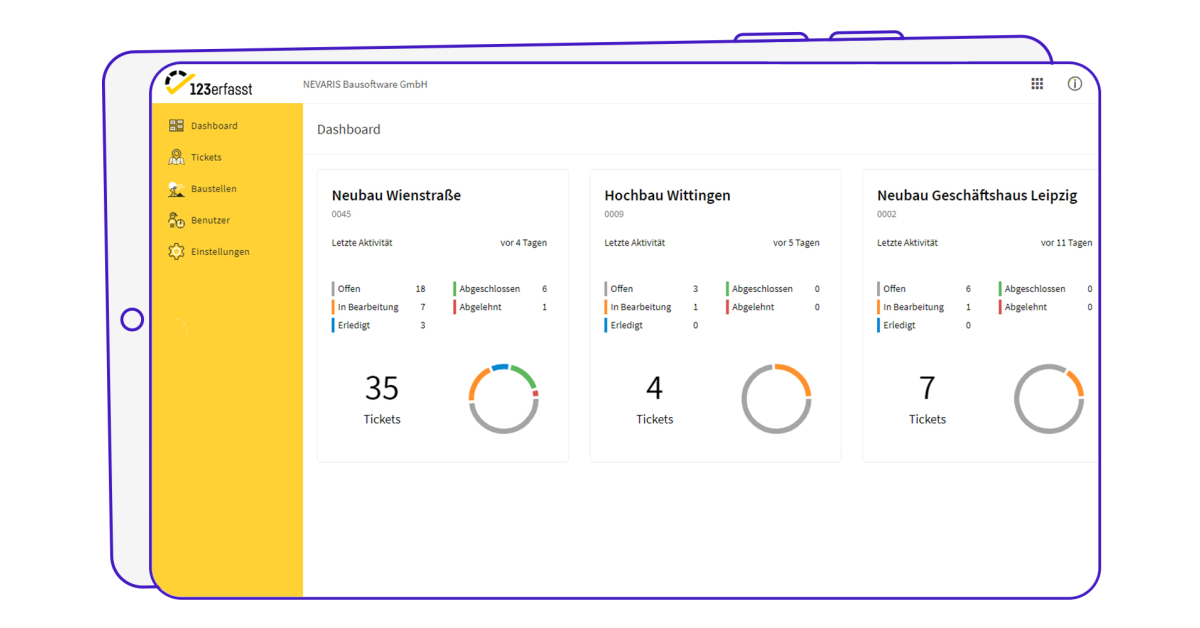
Task: Go to Baustellen in the sidebar
Action: click(x=213, y=189)
